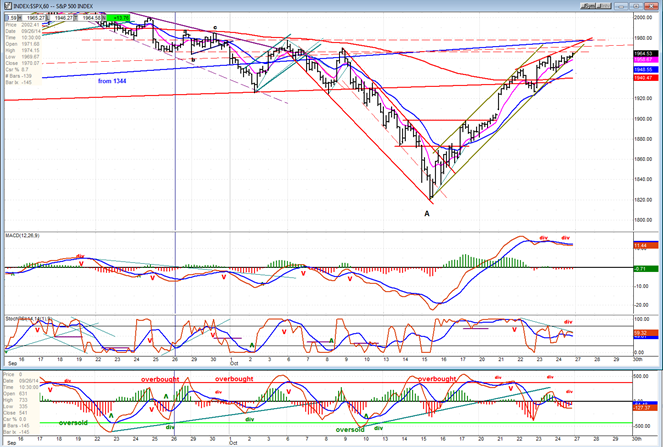Click the green MACD histogram tag -0.71
The width and height of the screenshot is (663, 447).
(x=645, y=269)
